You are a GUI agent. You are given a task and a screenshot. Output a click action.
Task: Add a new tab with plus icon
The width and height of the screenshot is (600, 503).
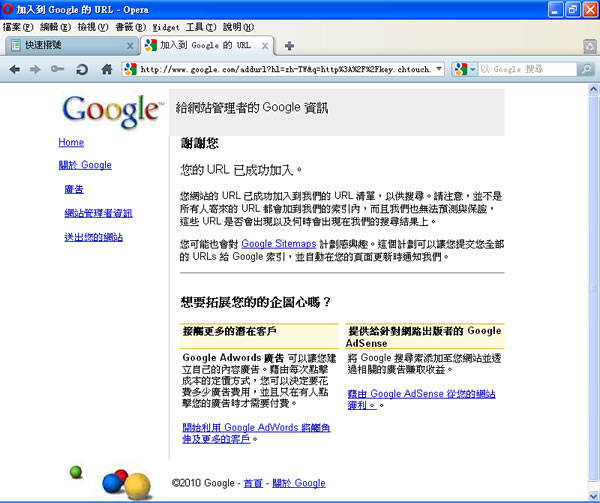coord(289,46)
